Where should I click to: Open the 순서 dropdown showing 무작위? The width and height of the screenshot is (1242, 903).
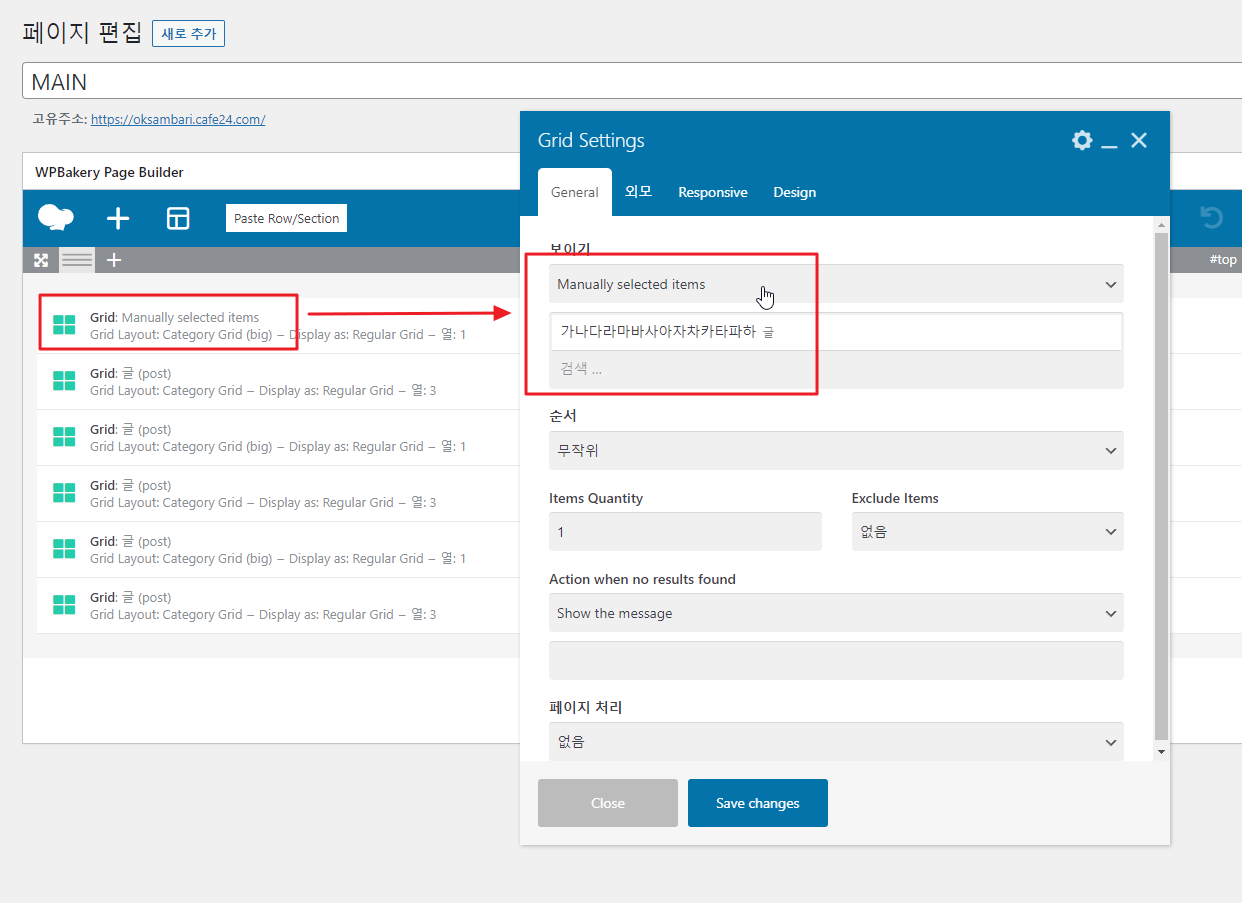(836, 450)
